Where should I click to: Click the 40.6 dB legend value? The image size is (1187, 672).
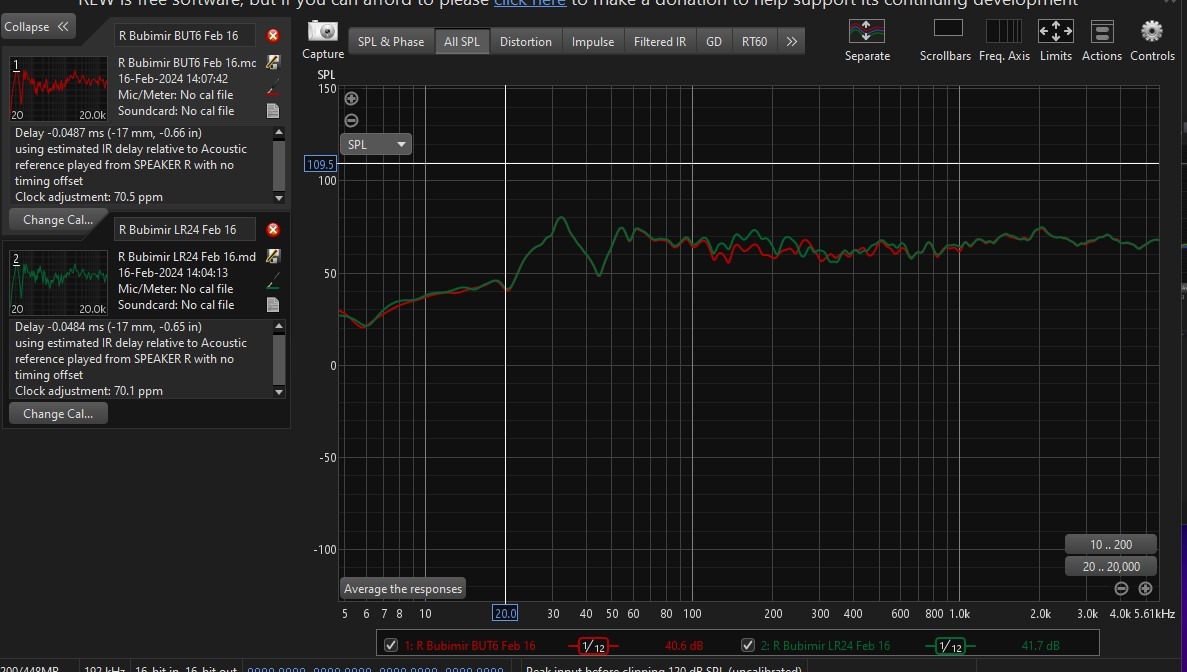pyautogui.click(x=684, y=646)
